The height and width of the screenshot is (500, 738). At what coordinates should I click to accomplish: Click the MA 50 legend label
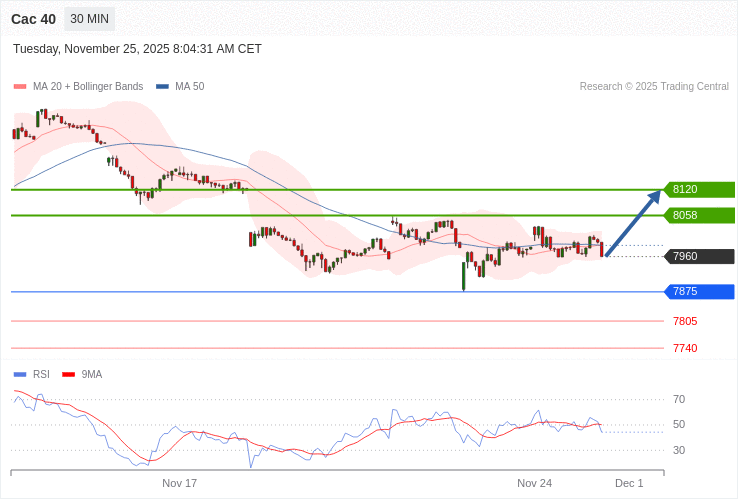(190, 87)
